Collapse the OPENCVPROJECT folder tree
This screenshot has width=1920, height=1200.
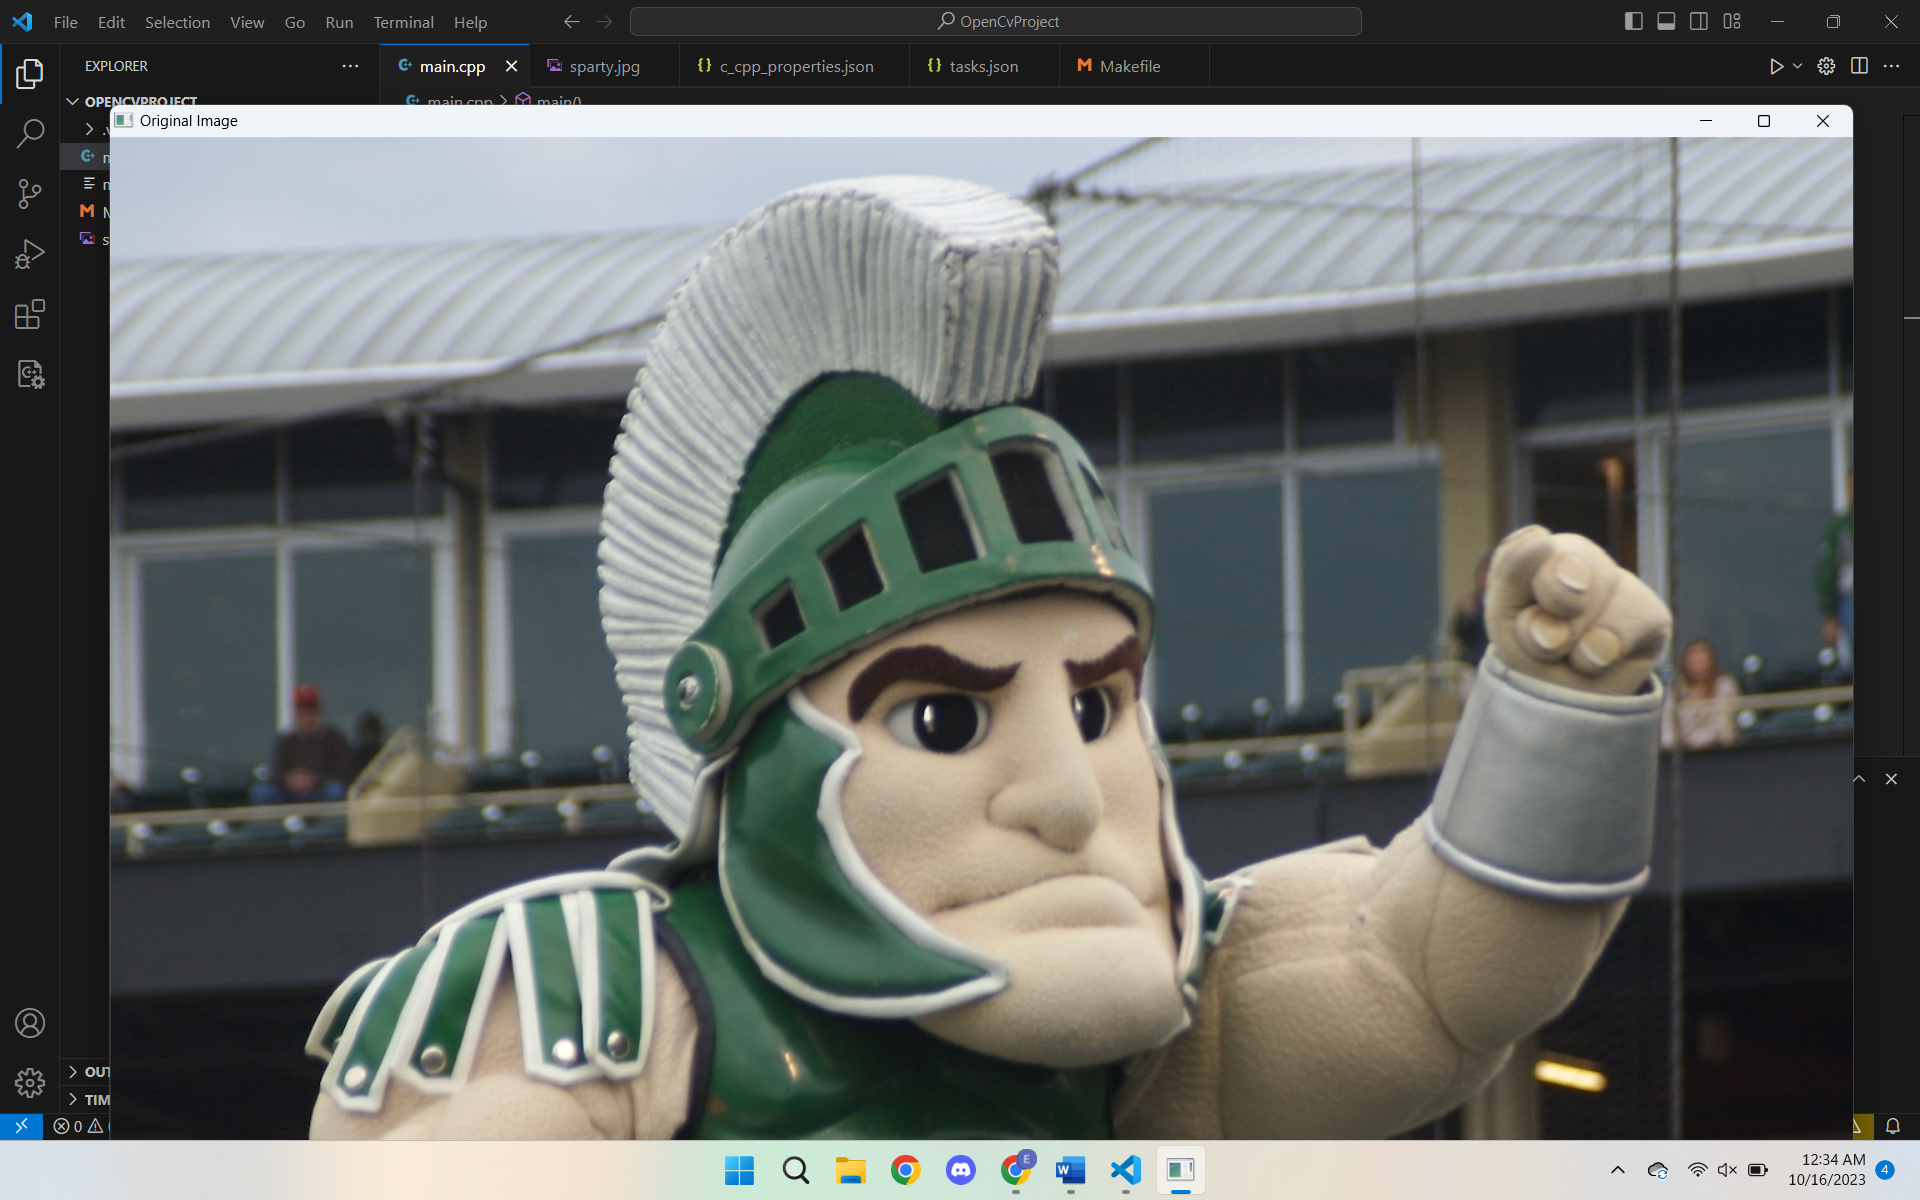pos(73,101)
